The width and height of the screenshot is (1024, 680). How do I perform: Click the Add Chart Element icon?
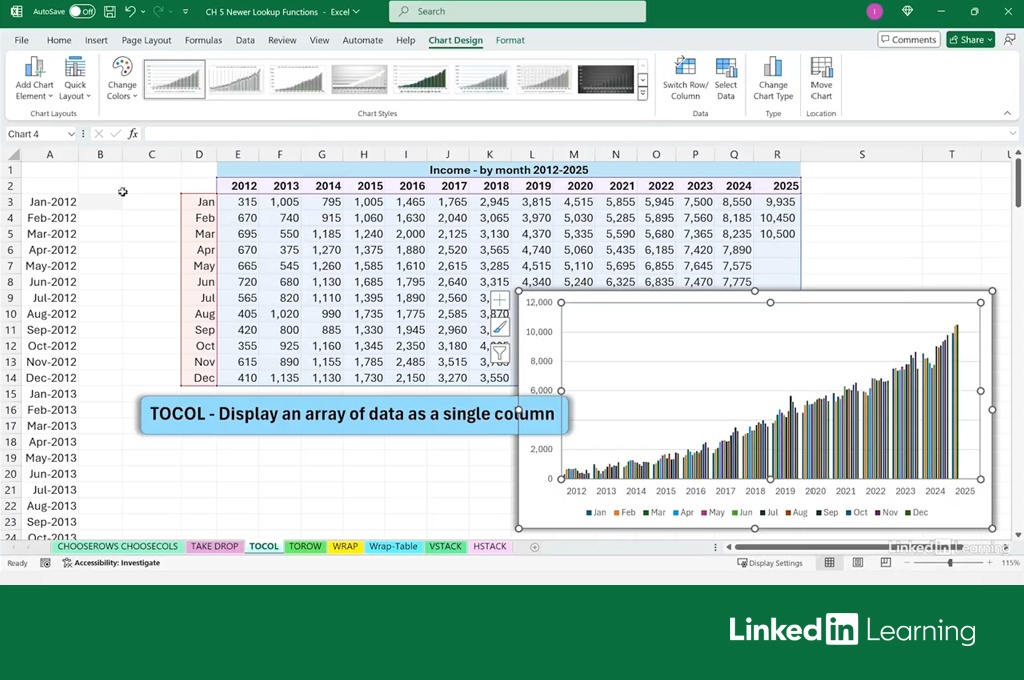click(35, 78)
